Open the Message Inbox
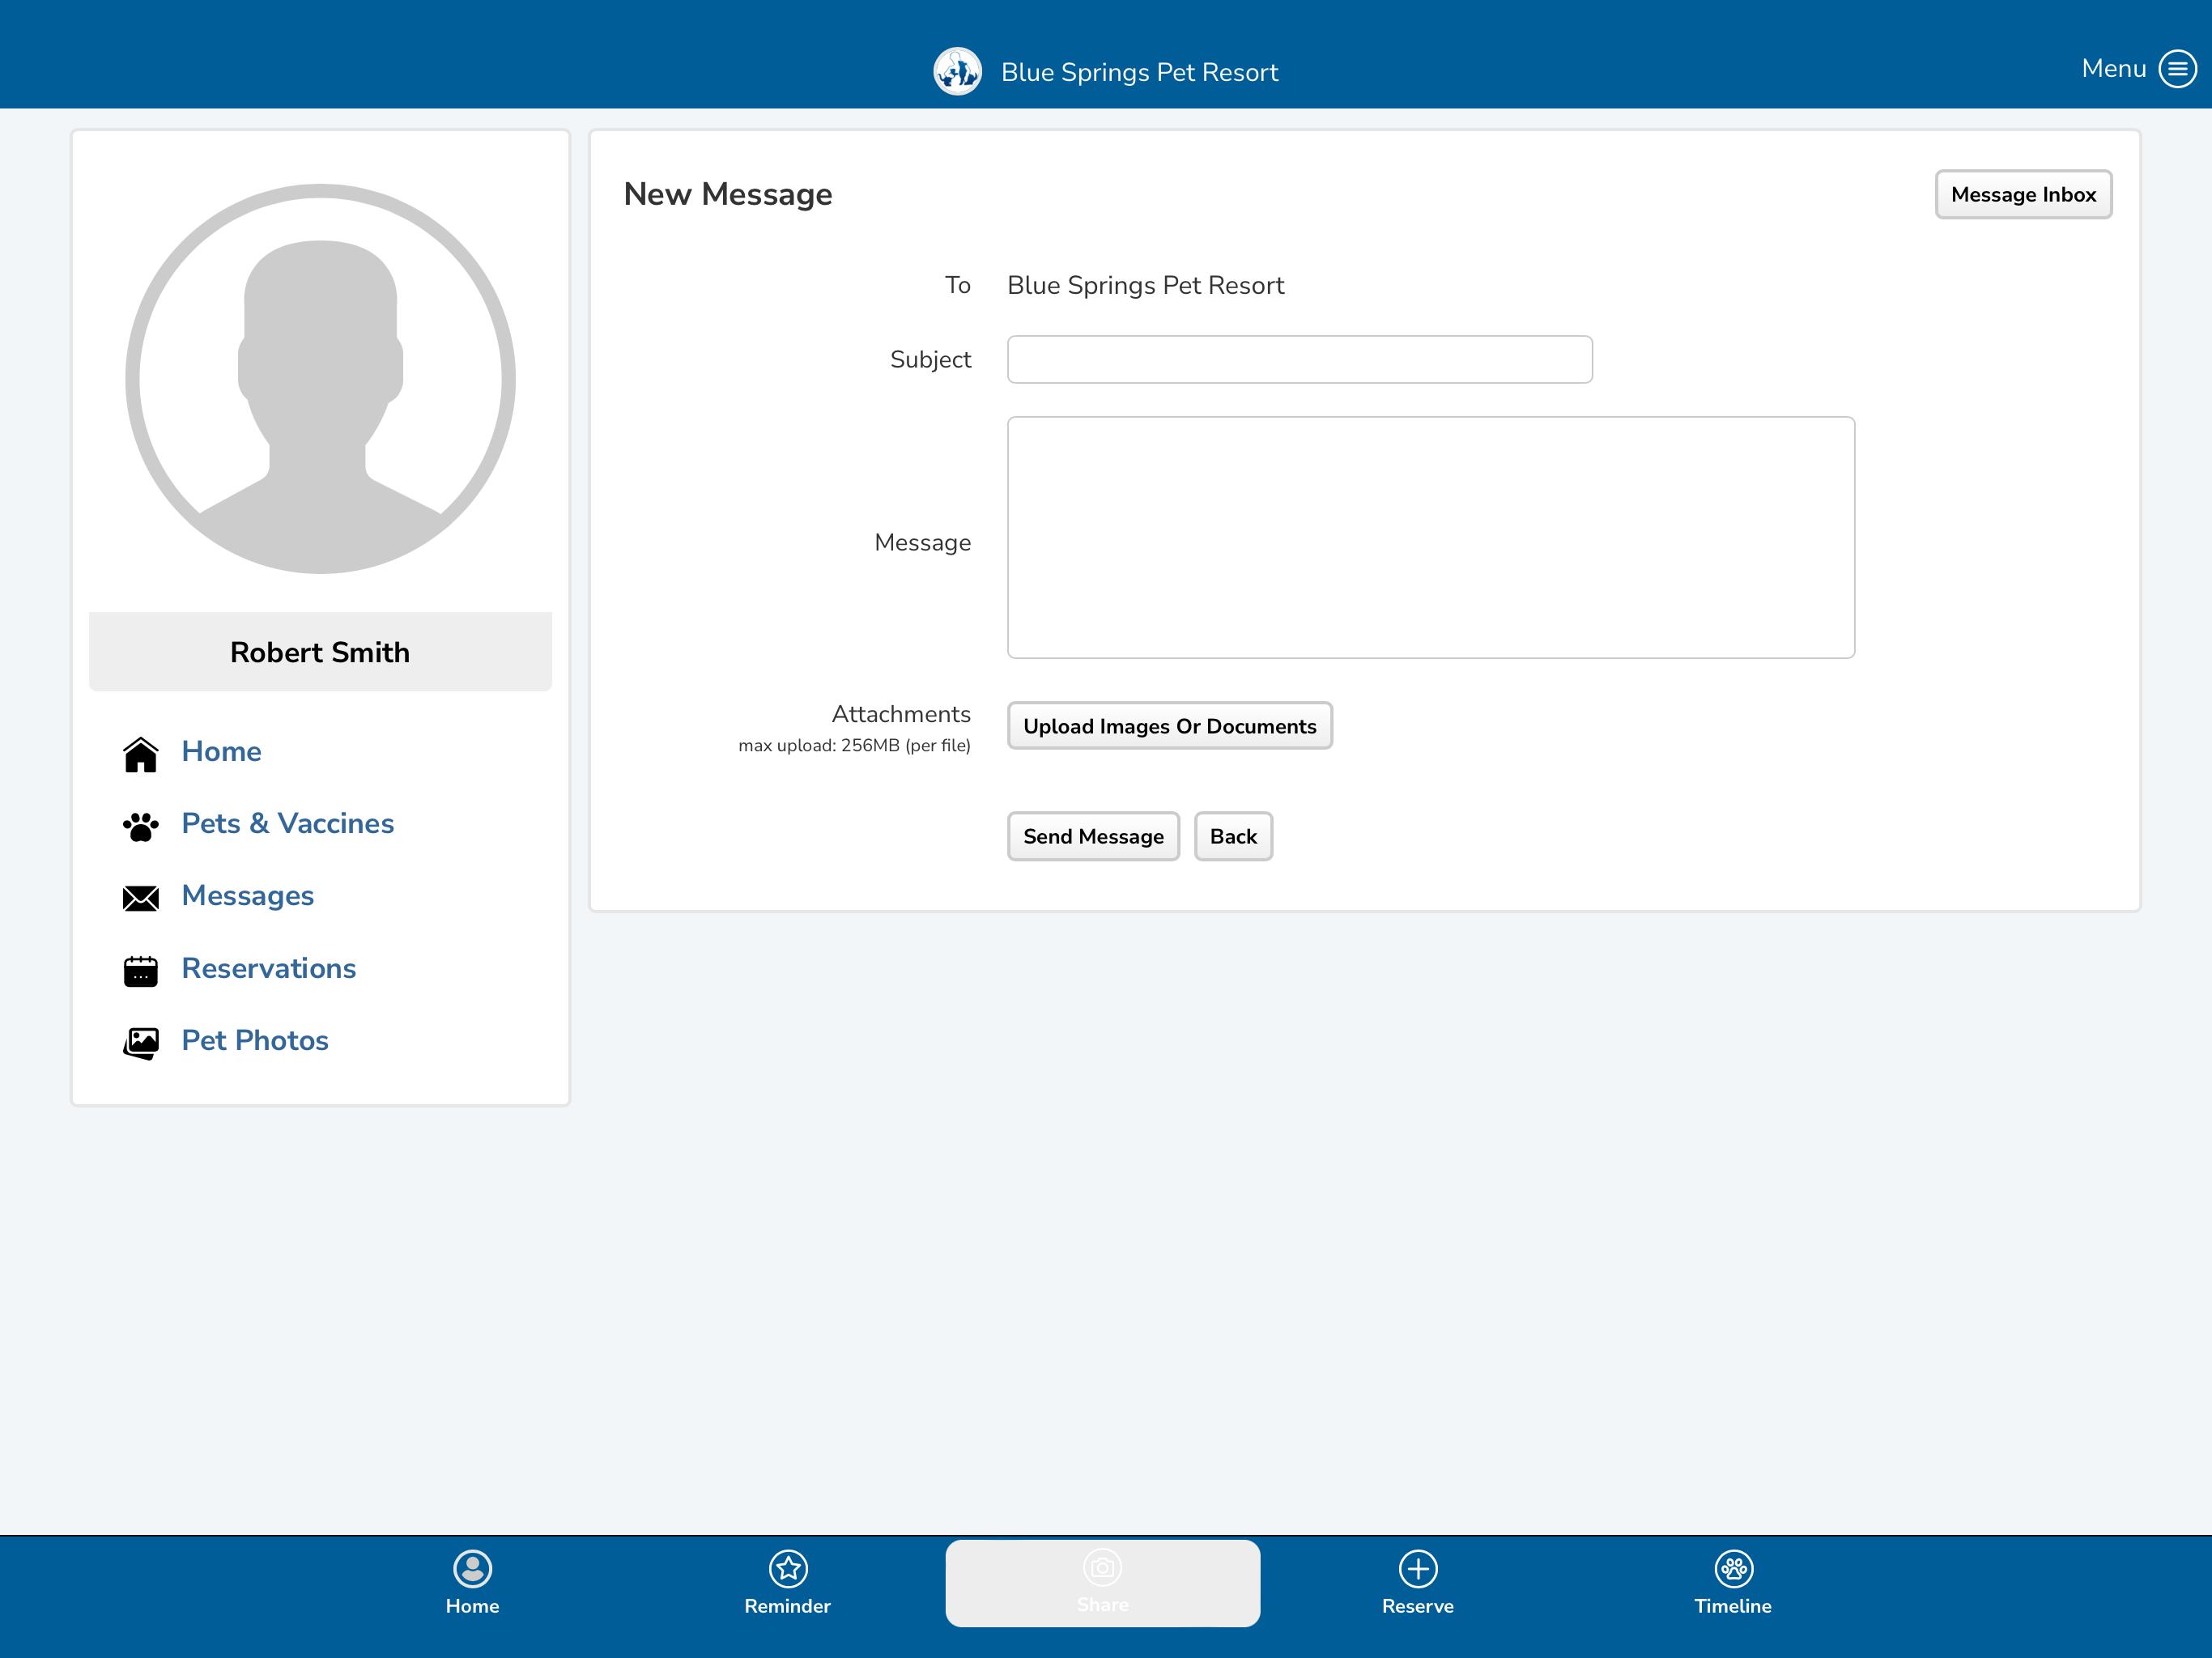This screenshot has width=2212, height=1658. tap(2023, 194)
